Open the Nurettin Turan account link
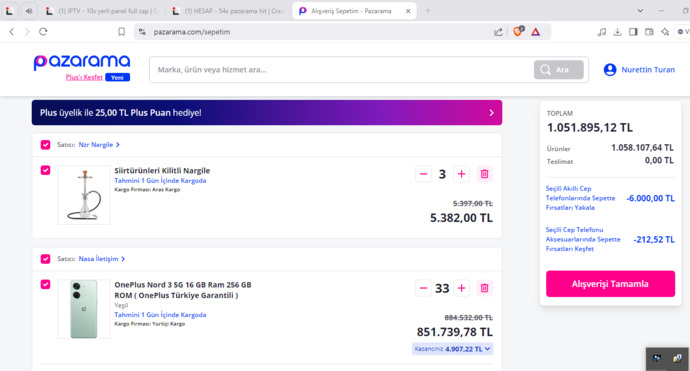The image size is (690, 371). click(x=648, y=70)
